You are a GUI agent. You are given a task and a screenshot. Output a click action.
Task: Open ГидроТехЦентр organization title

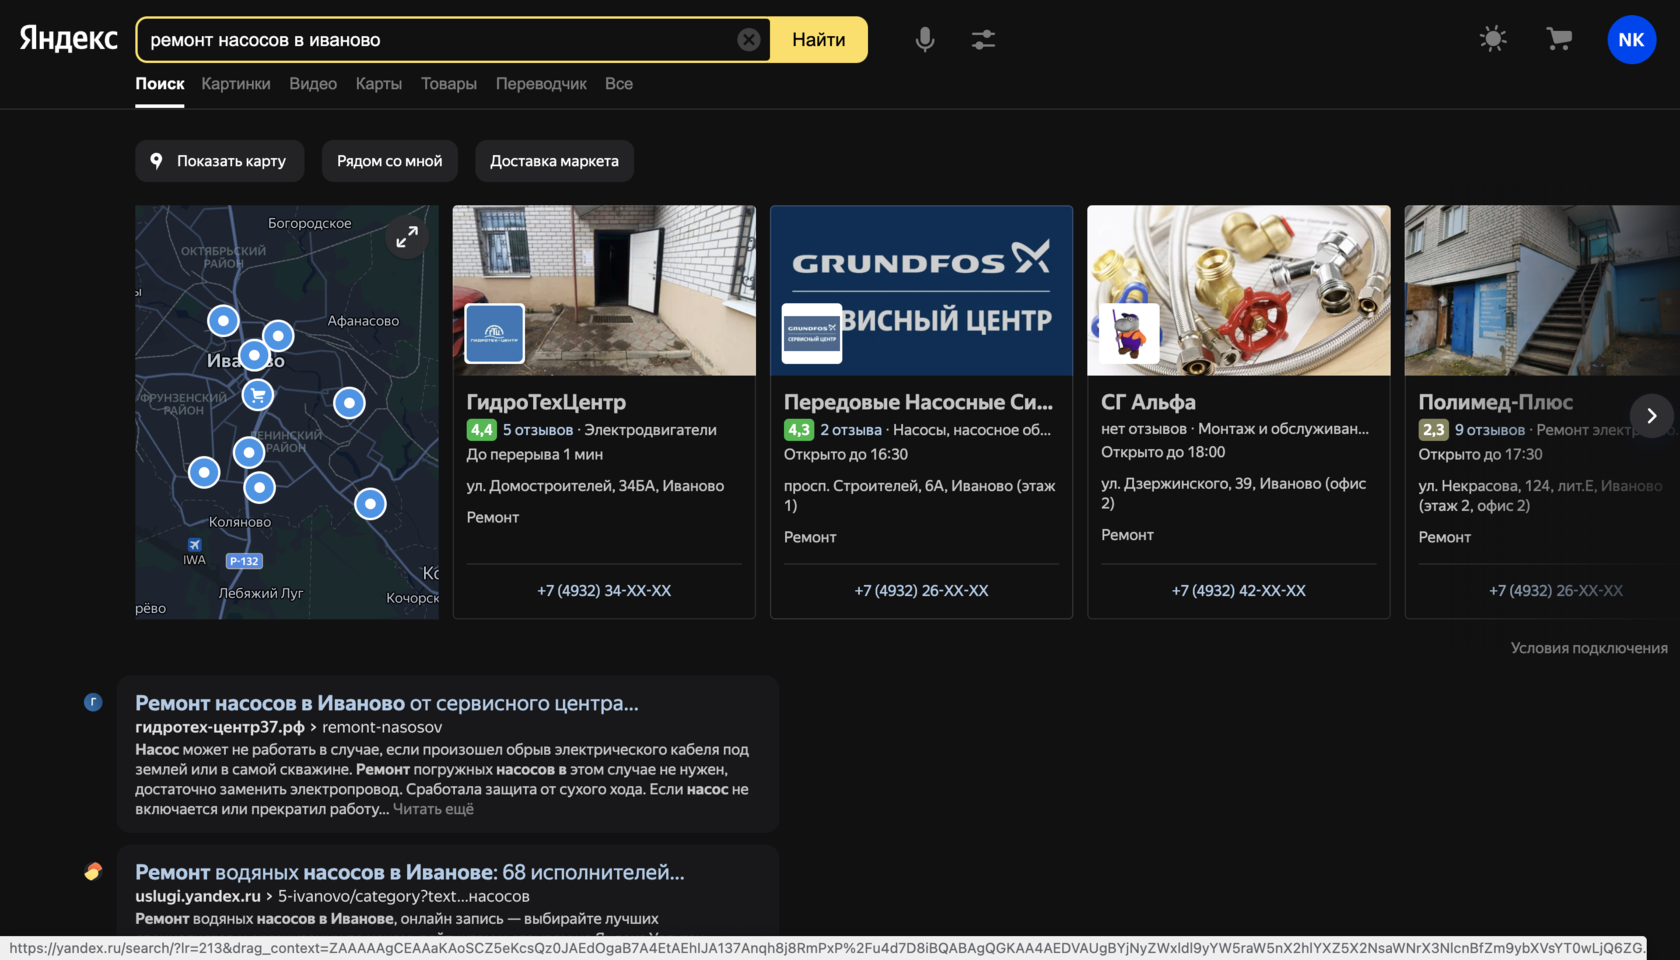[x=546, y=402]
